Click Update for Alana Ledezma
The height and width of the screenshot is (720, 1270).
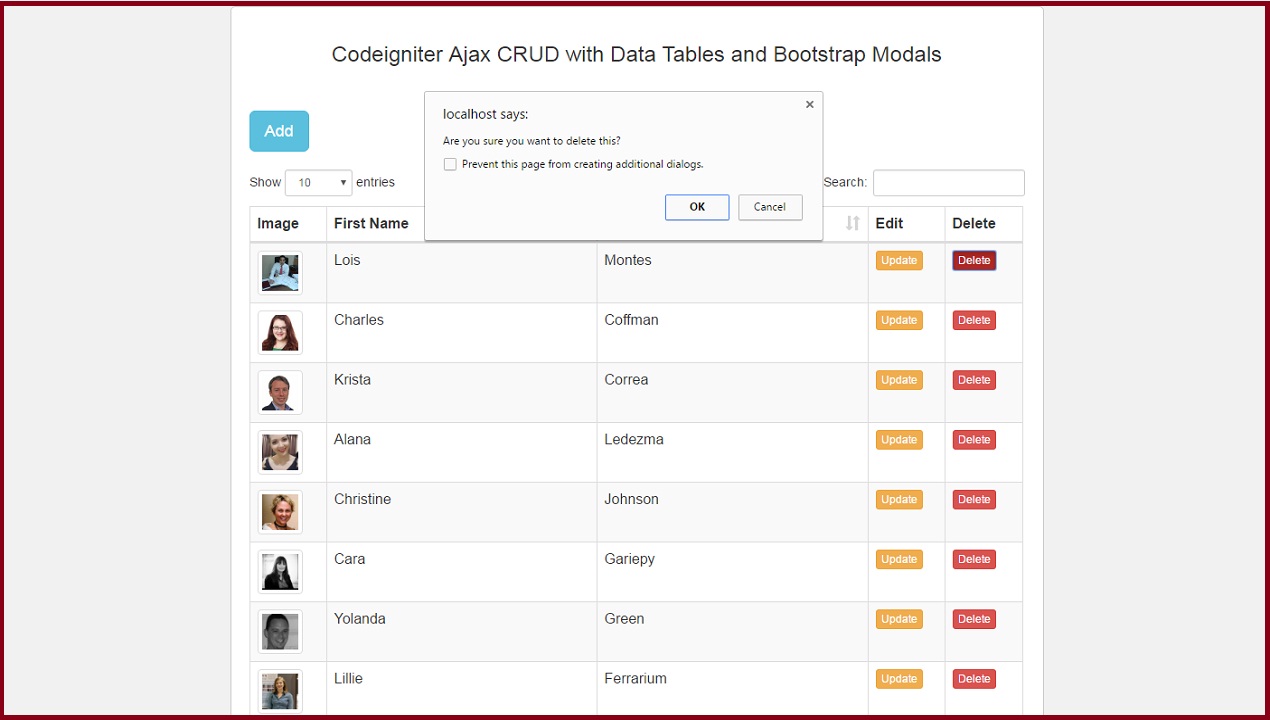tap(899, 440)
